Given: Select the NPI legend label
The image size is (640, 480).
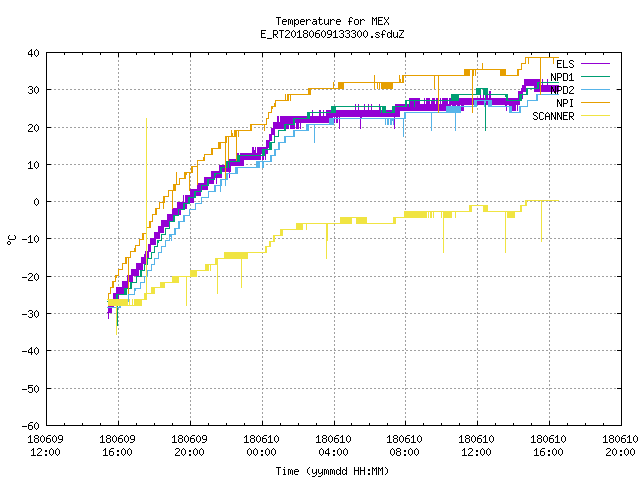Looking at the screenshot, I should click(565, 103).
